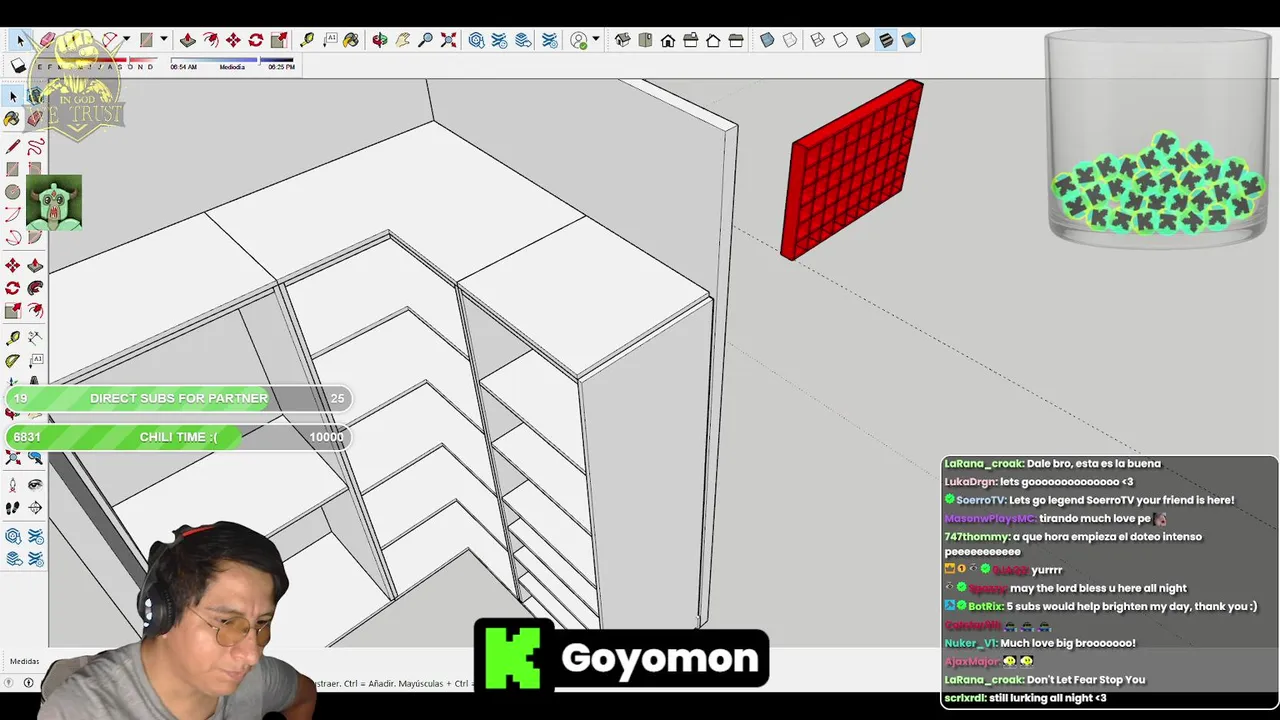
Task: Switch to Top view
Action: click(645, 40)
